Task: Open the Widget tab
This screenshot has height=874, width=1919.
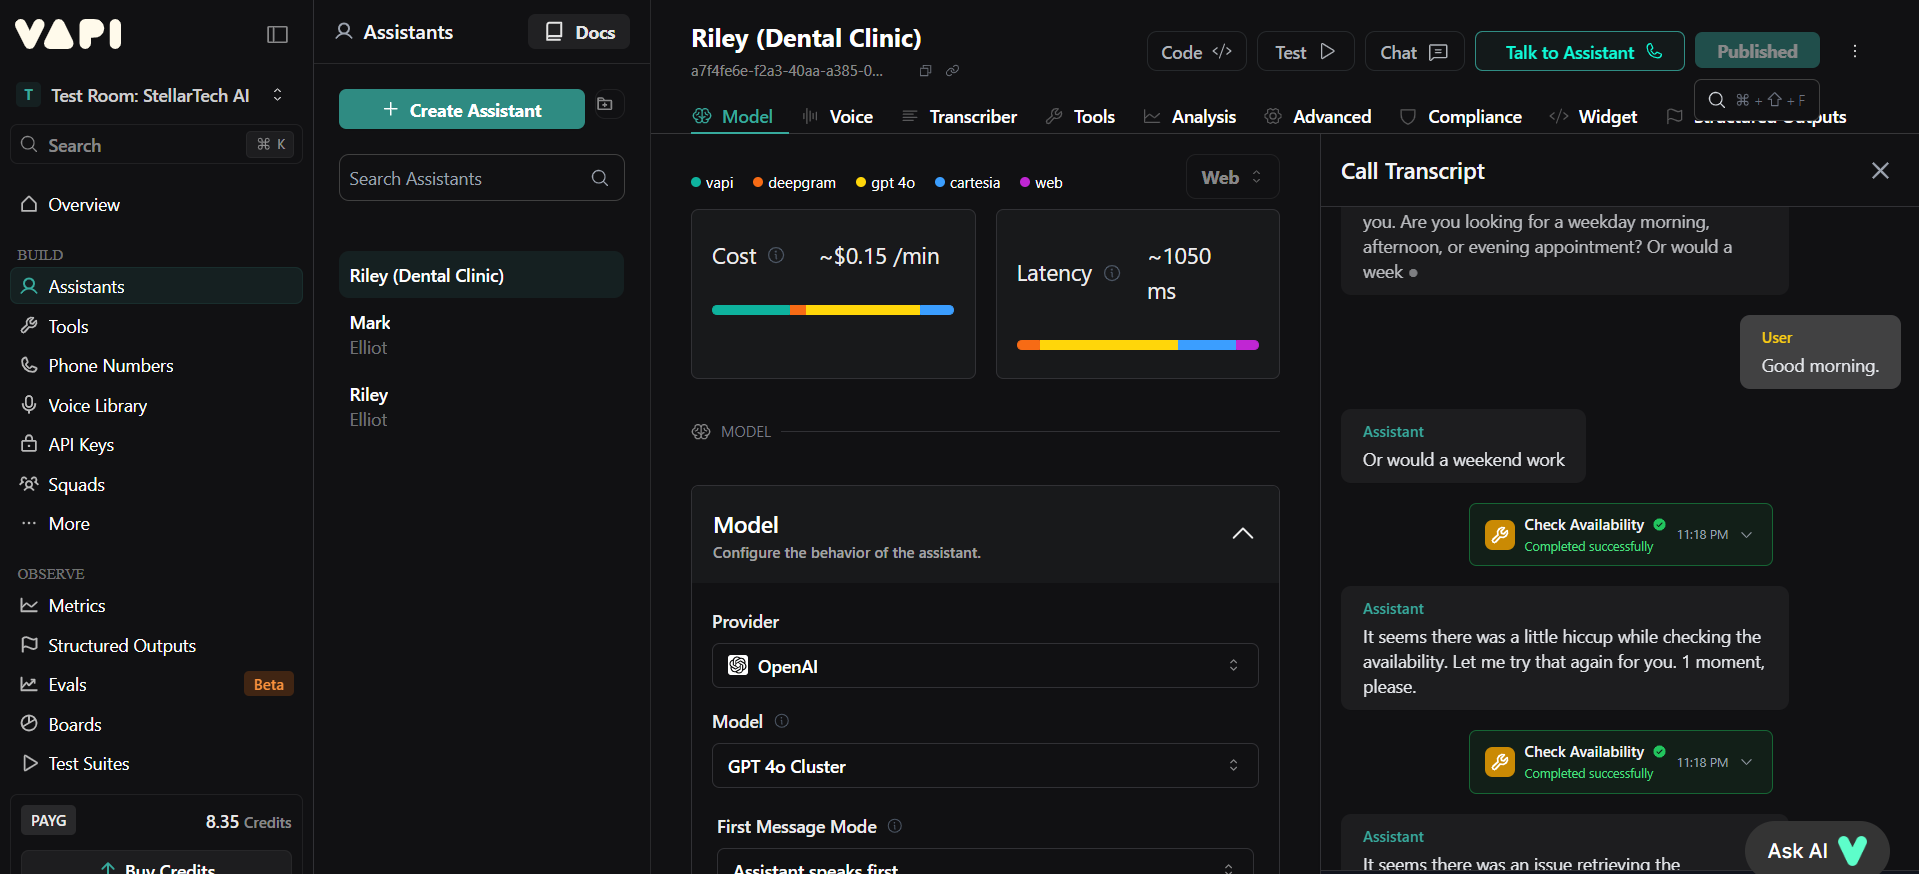Action: click(x=1593, y=117)
